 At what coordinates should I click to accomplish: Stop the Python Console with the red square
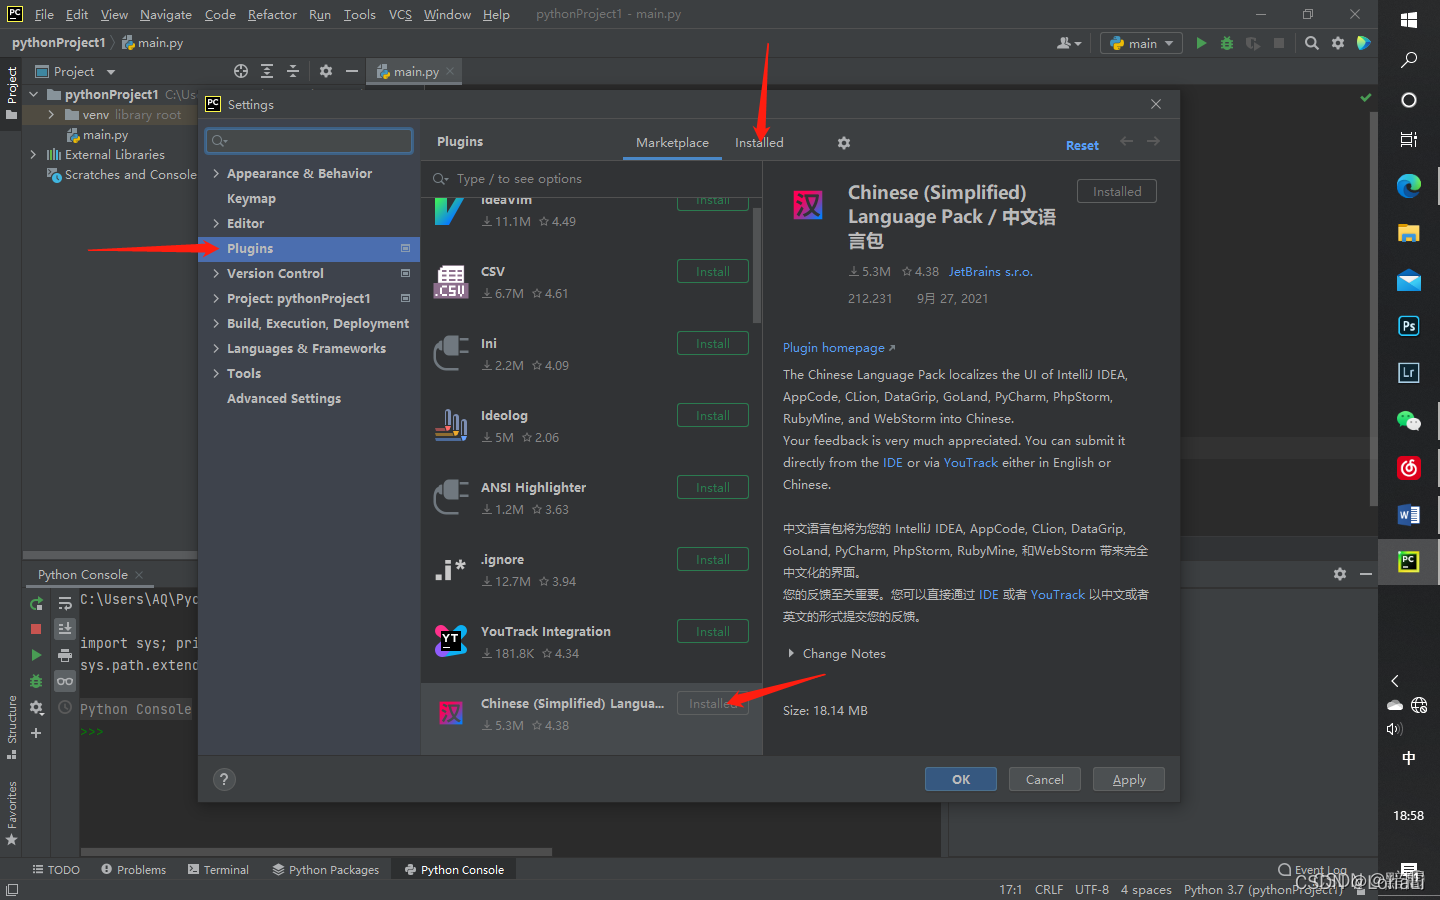36,629
